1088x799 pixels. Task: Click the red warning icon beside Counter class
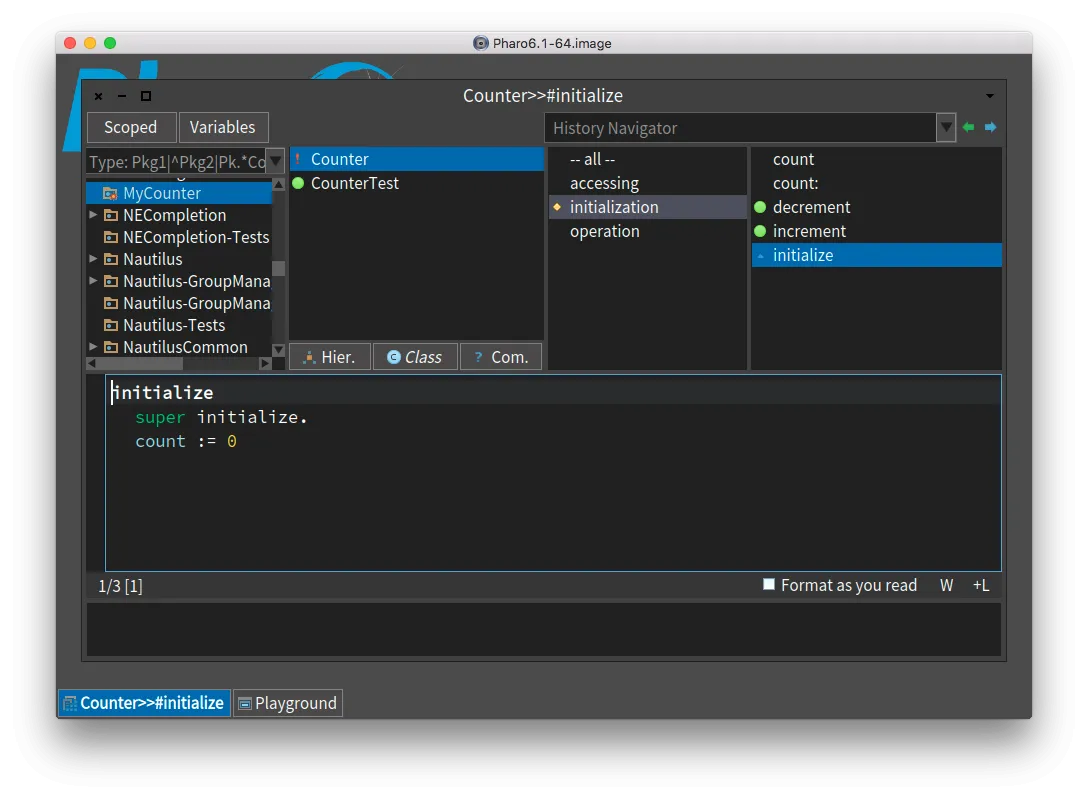(x=298, y=159)
